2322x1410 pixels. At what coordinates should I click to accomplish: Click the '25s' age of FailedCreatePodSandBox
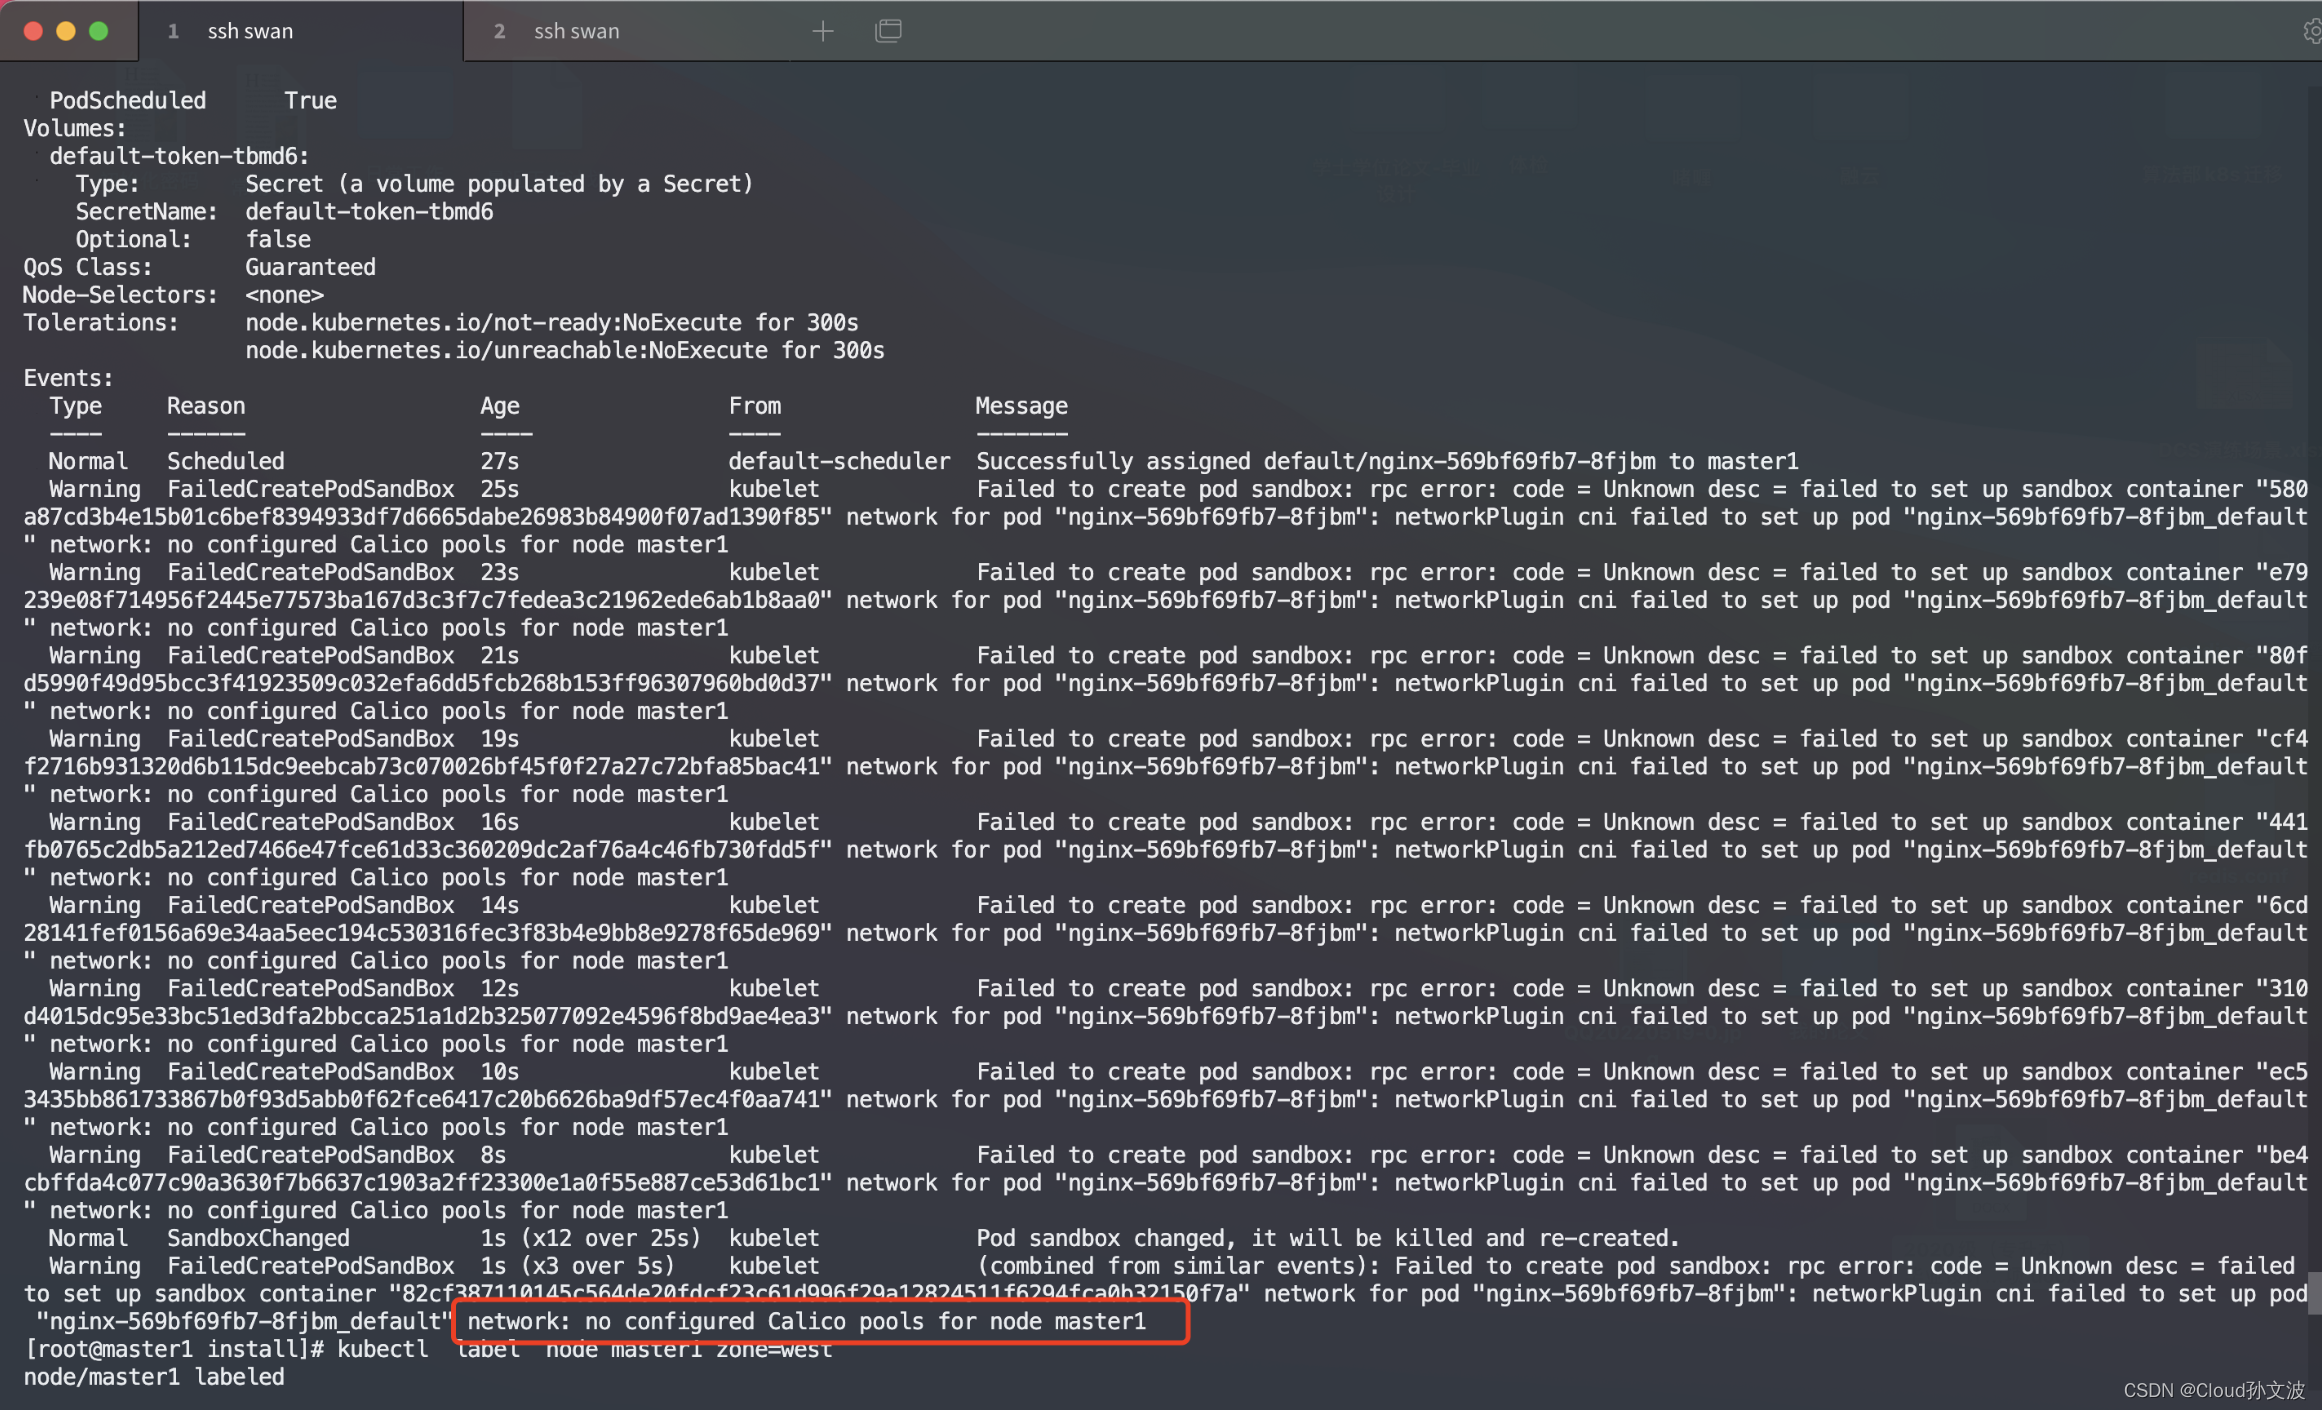(499, 490)
